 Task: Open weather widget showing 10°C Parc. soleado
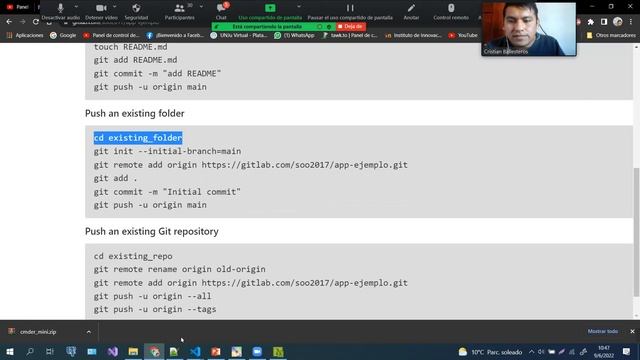490,352
